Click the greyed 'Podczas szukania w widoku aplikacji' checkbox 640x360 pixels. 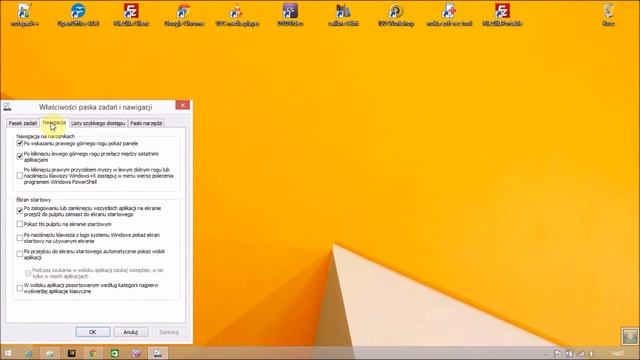(28, 273)
